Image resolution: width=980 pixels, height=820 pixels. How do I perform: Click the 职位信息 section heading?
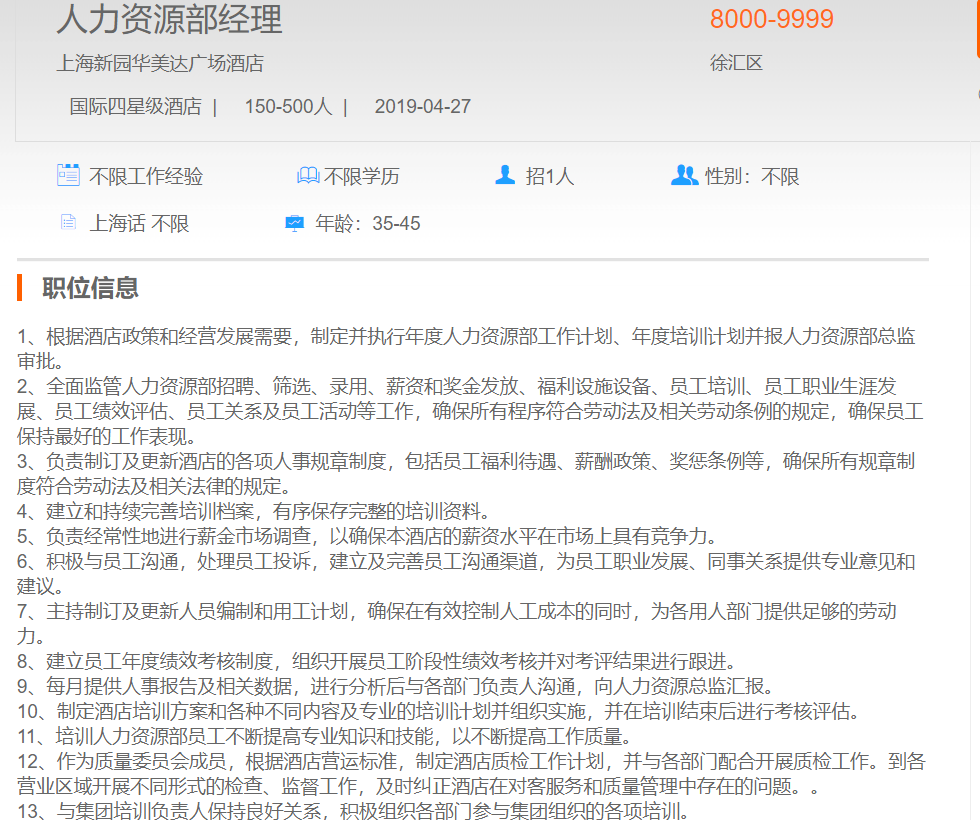tap(90, 288)
